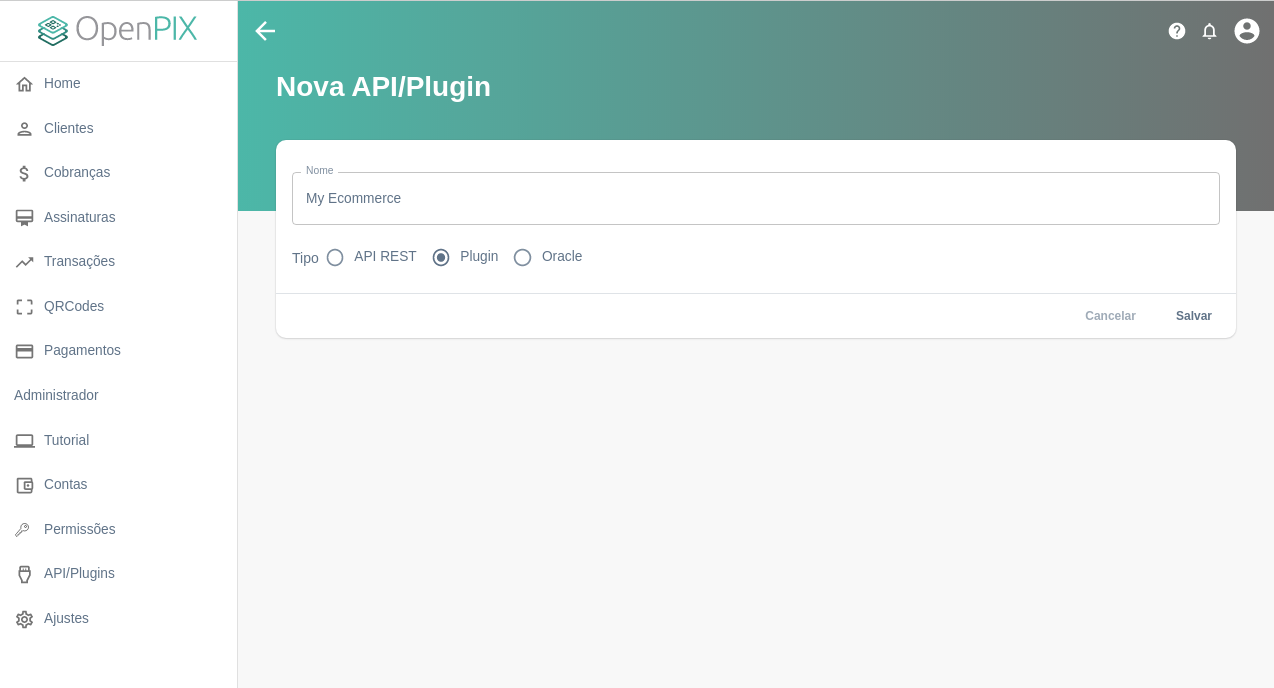Open the Home section via house icon
This screenshot has height=688, width=1274.
point(24,84)
